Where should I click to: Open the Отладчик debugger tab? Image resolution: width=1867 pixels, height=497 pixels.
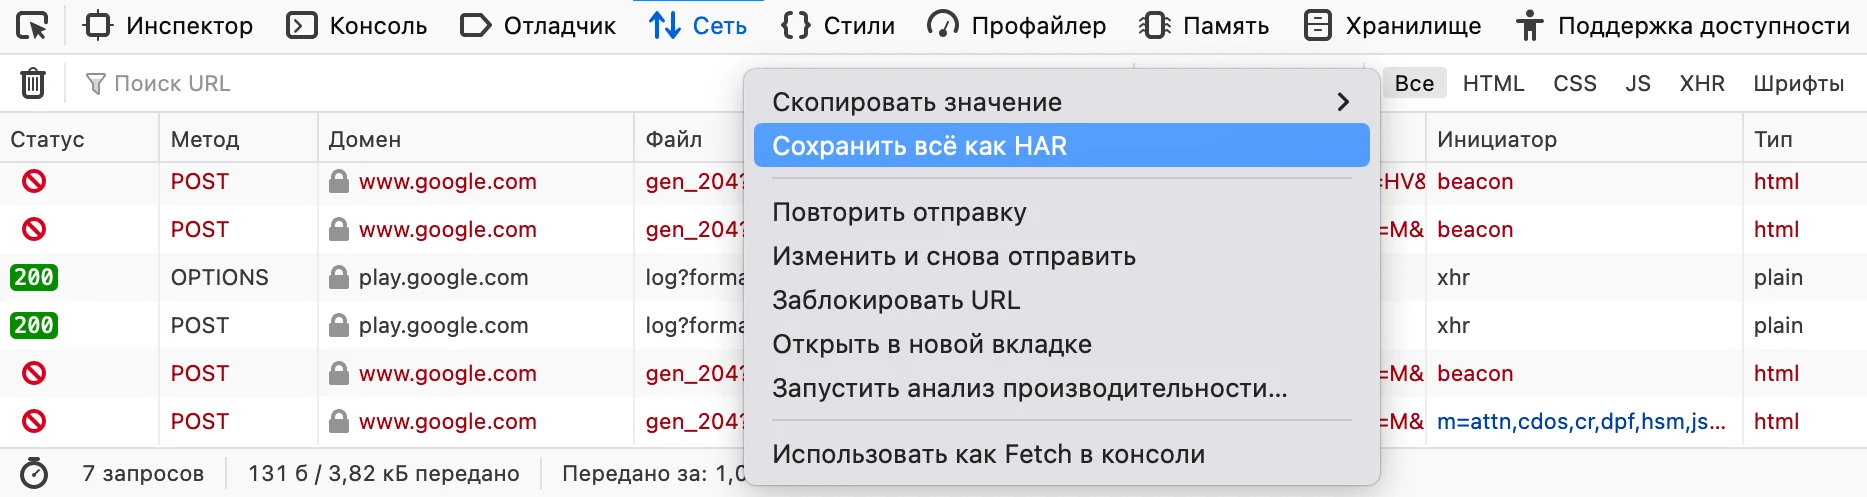538,26
